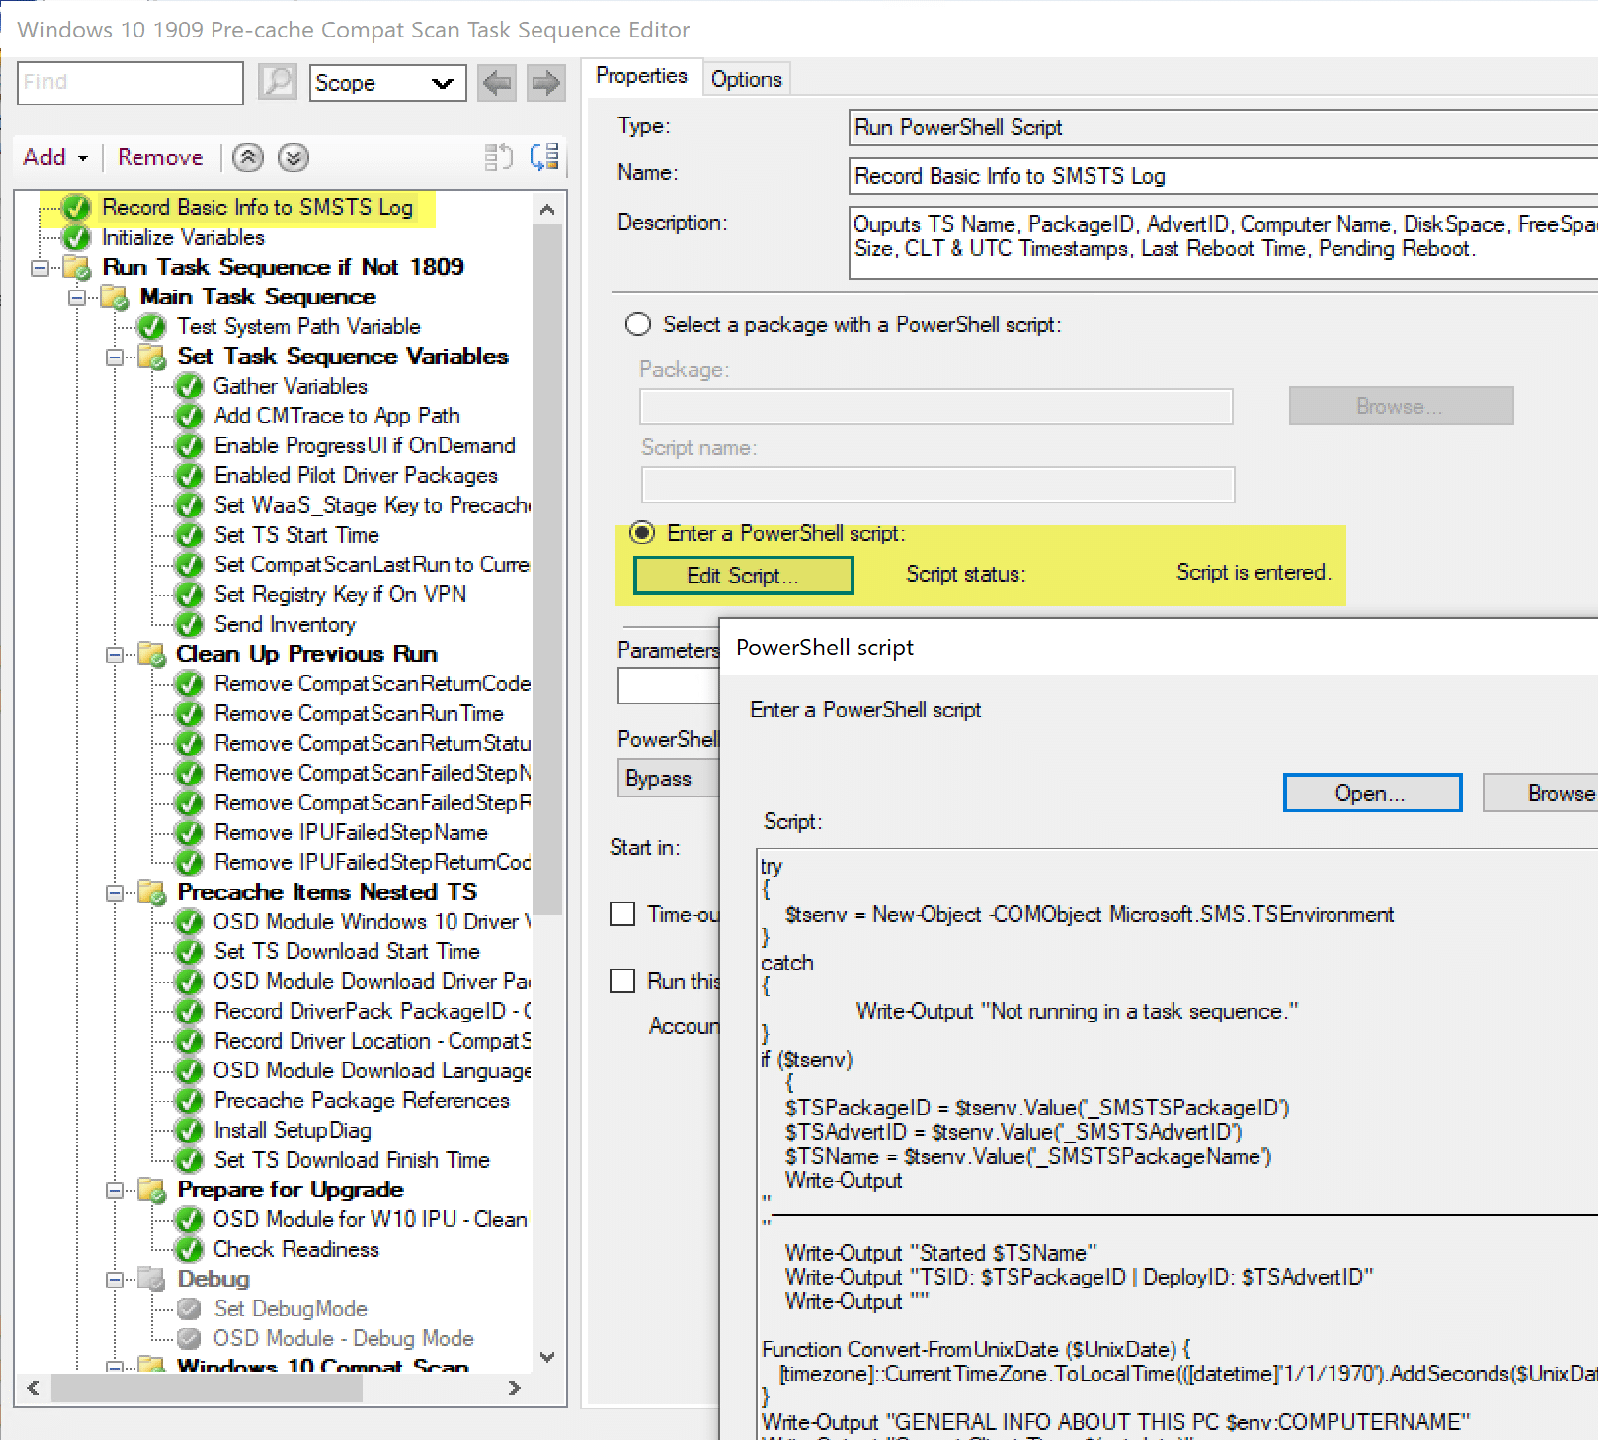Click the Find input field
The width and height of the screenshot is (1598, 1440).
(x=130, y=82)
